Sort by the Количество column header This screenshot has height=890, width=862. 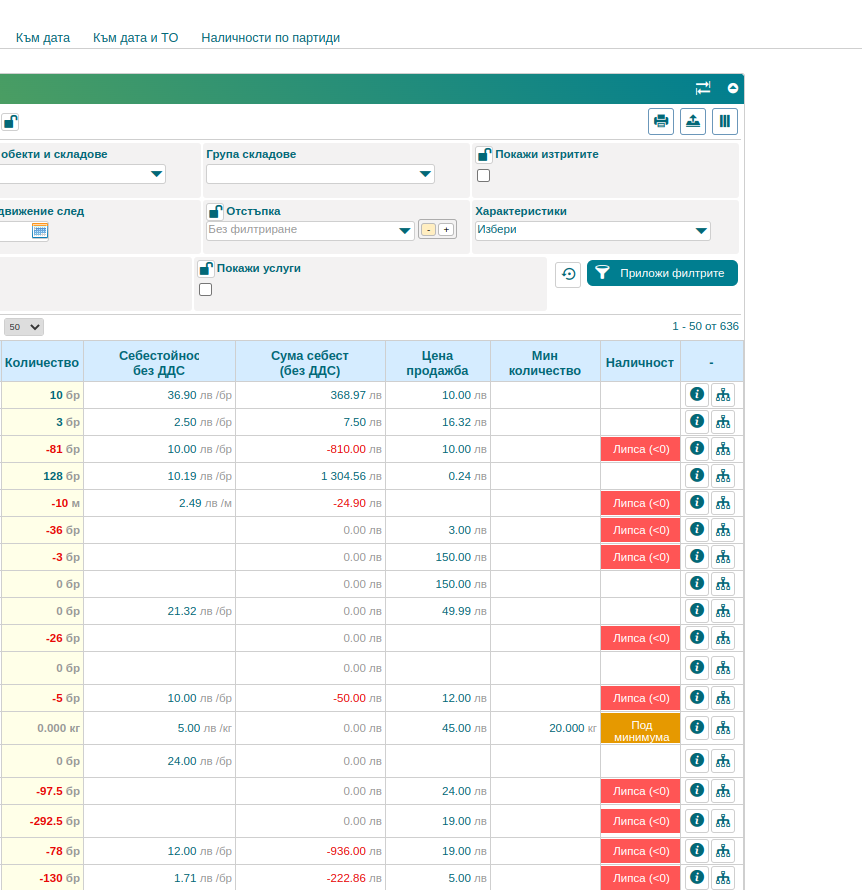(x=42, y=363)
